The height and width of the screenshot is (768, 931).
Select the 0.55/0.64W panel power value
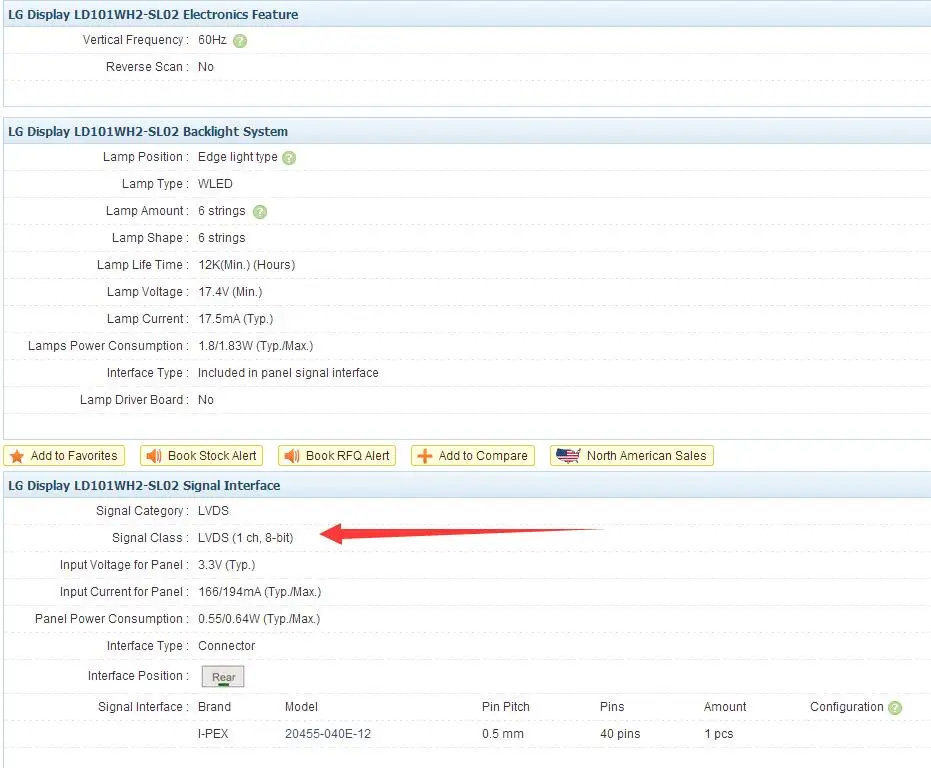[259, 619]
